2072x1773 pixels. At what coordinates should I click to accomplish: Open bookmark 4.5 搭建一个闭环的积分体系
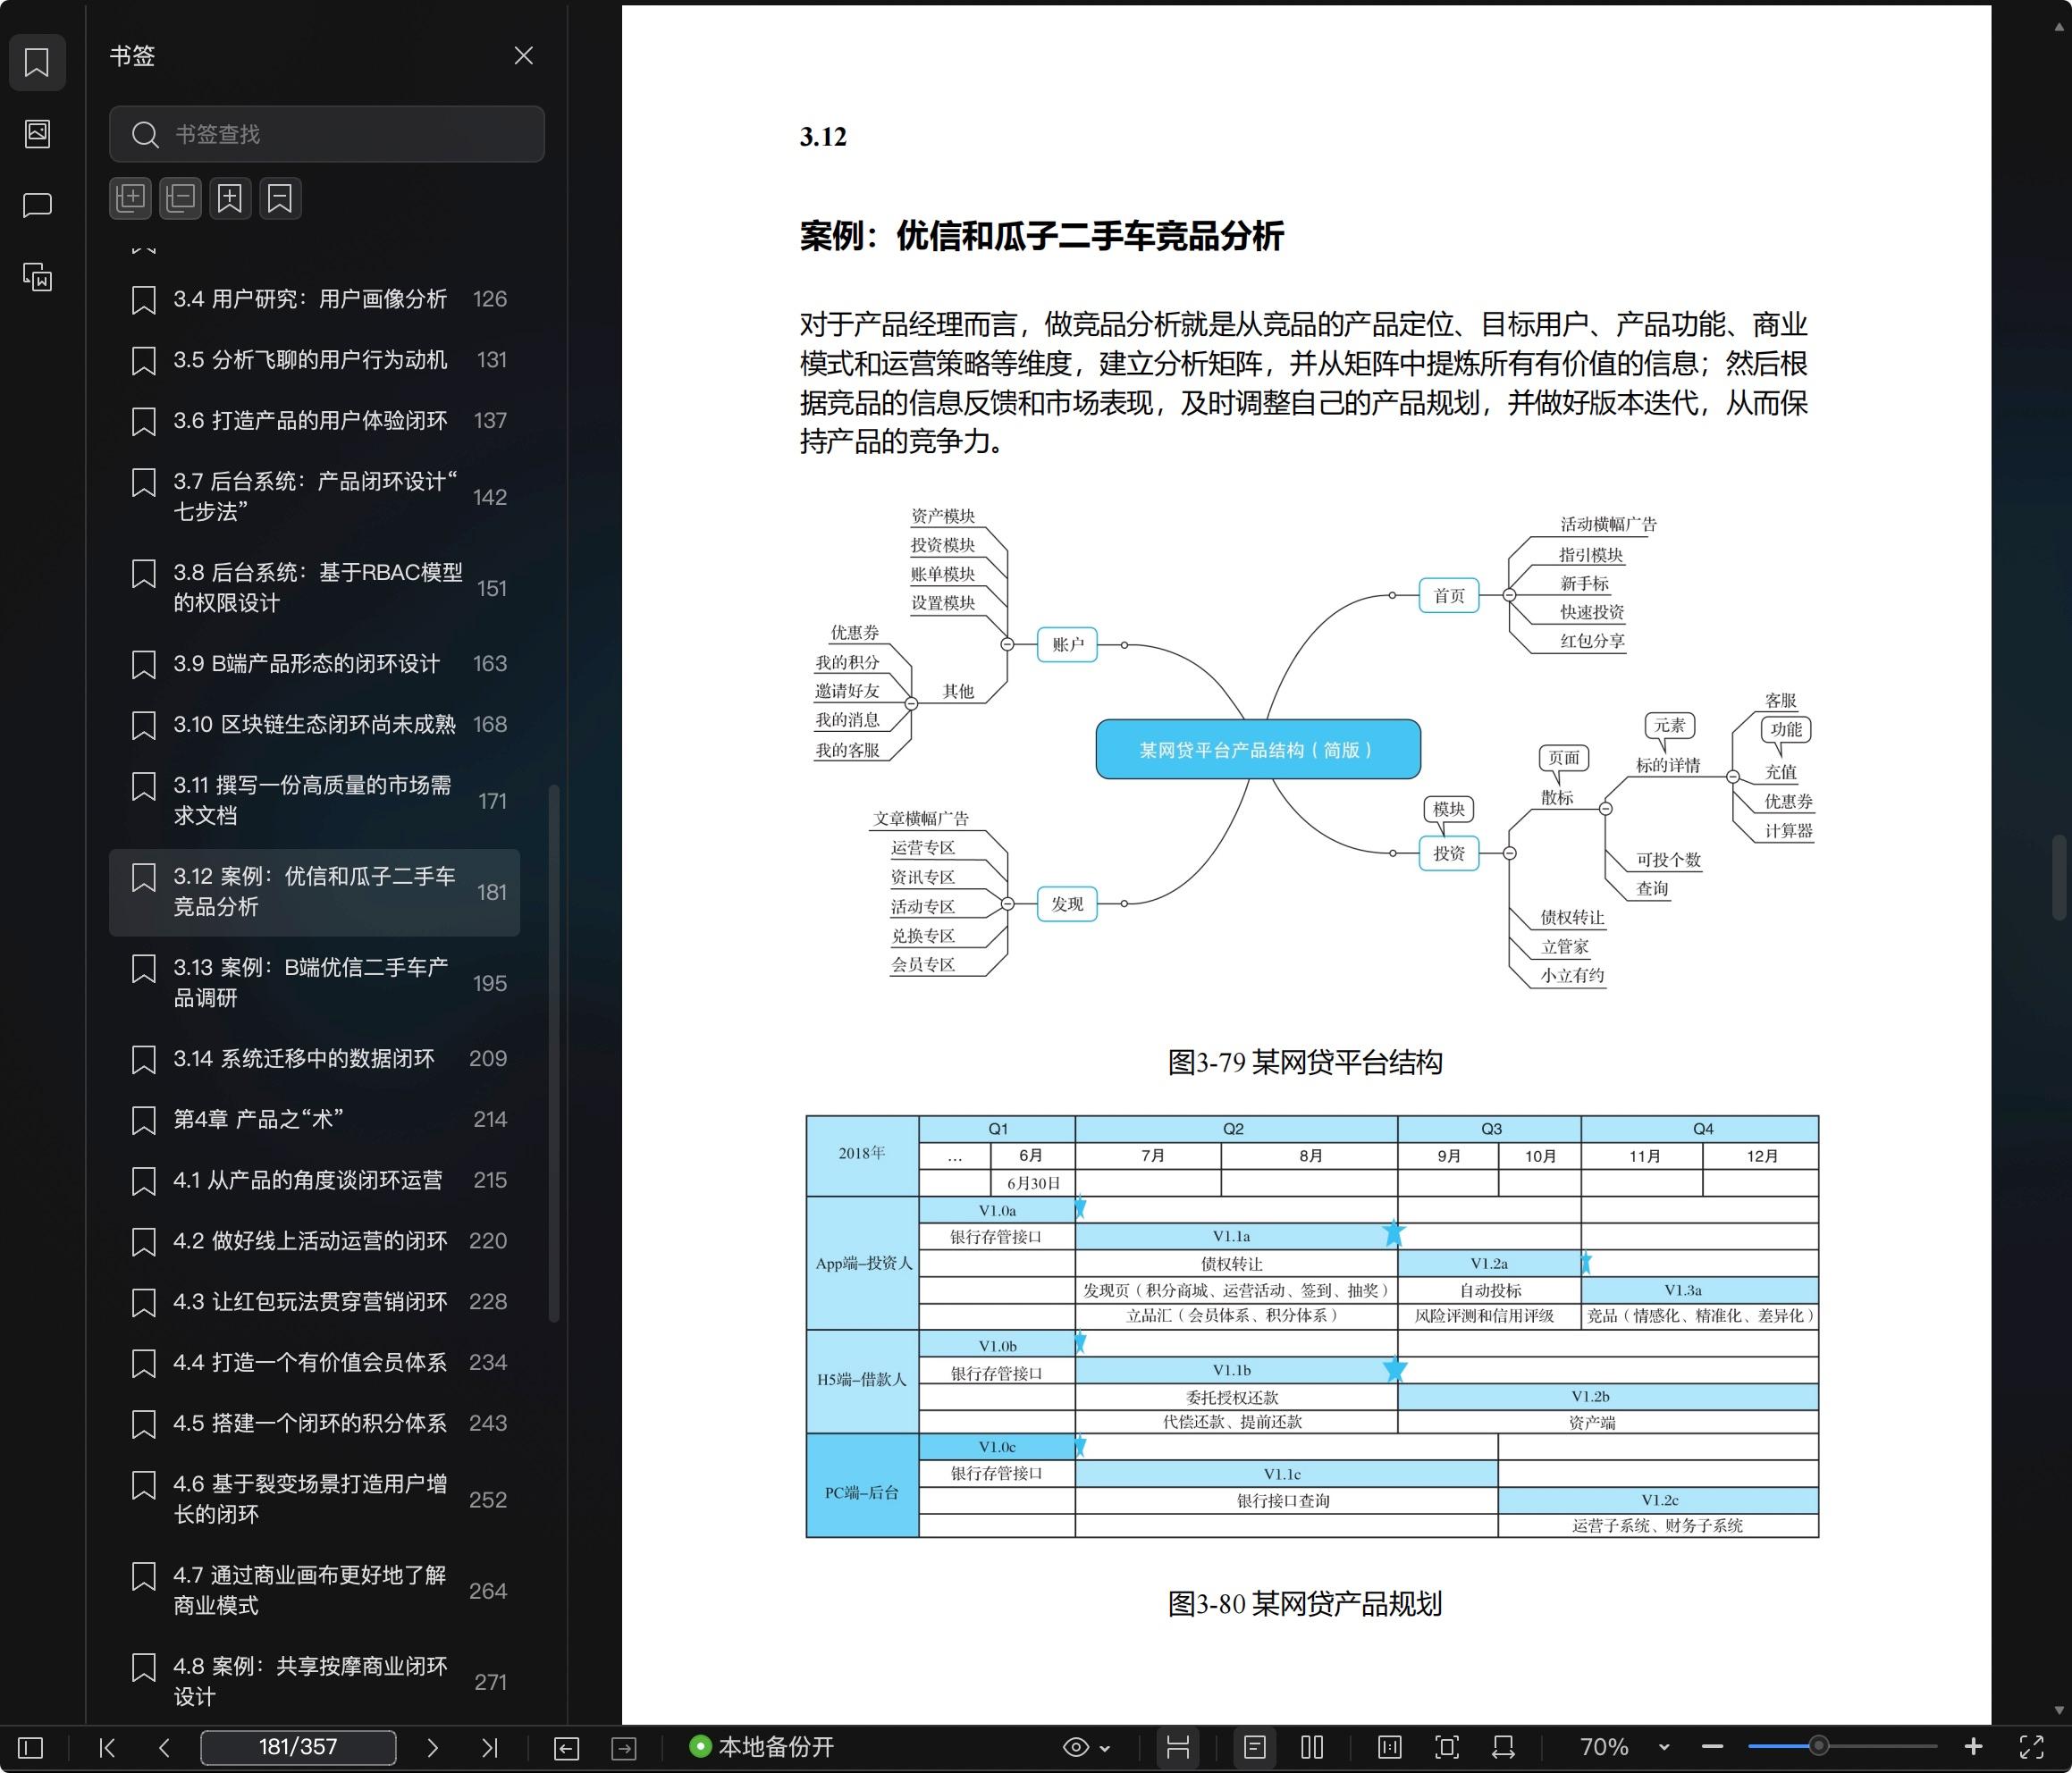pos(314,1424)
